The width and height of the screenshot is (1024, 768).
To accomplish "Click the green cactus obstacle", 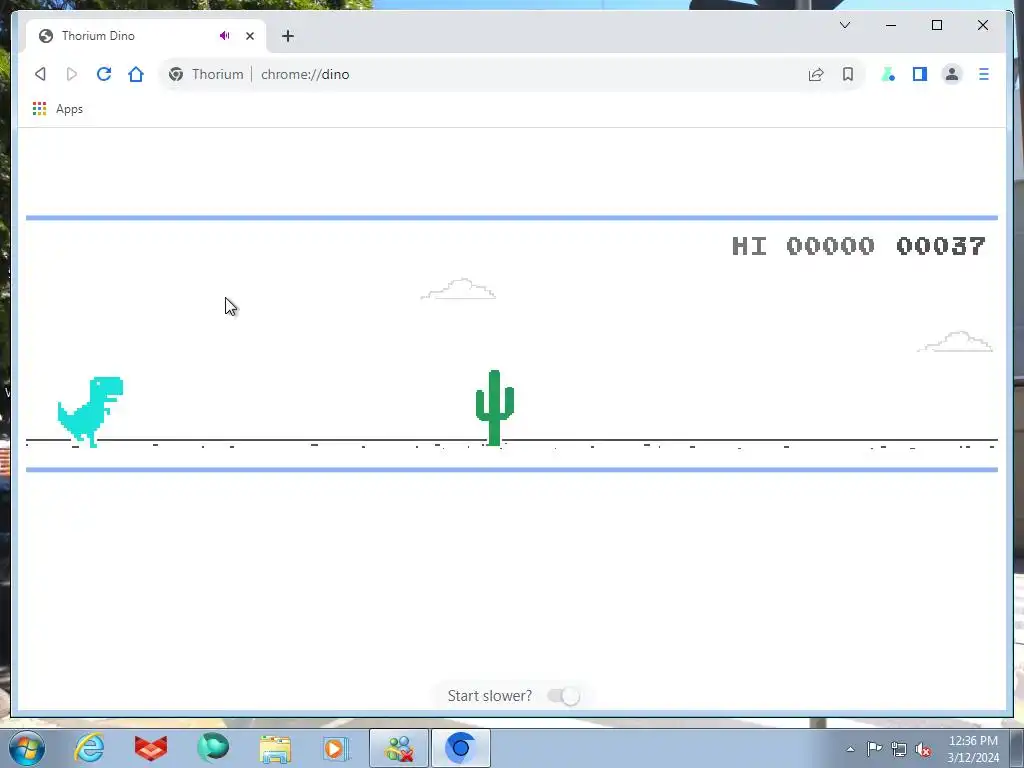I will click(494, 408).
